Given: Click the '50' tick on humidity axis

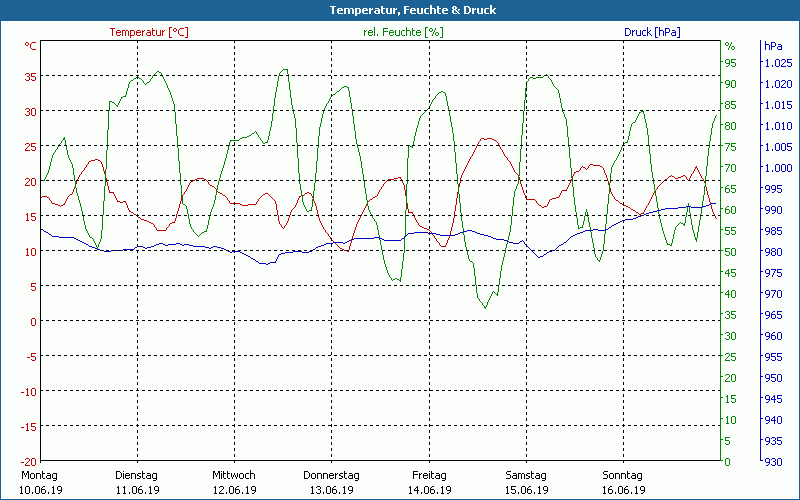Looking at the screenshot, I should [731, 252].
